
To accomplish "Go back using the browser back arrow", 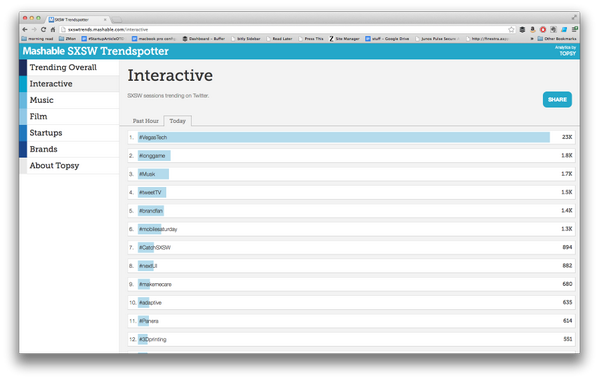I will tap(25, 29).
